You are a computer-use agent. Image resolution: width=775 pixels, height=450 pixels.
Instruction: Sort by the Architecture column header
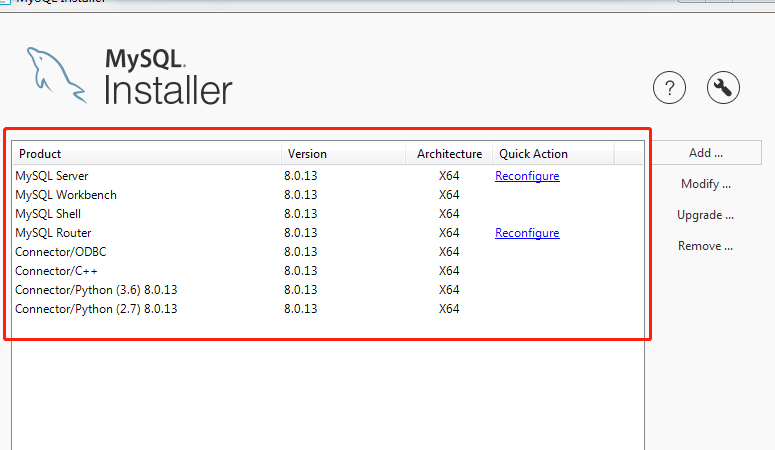click(449, 154)
